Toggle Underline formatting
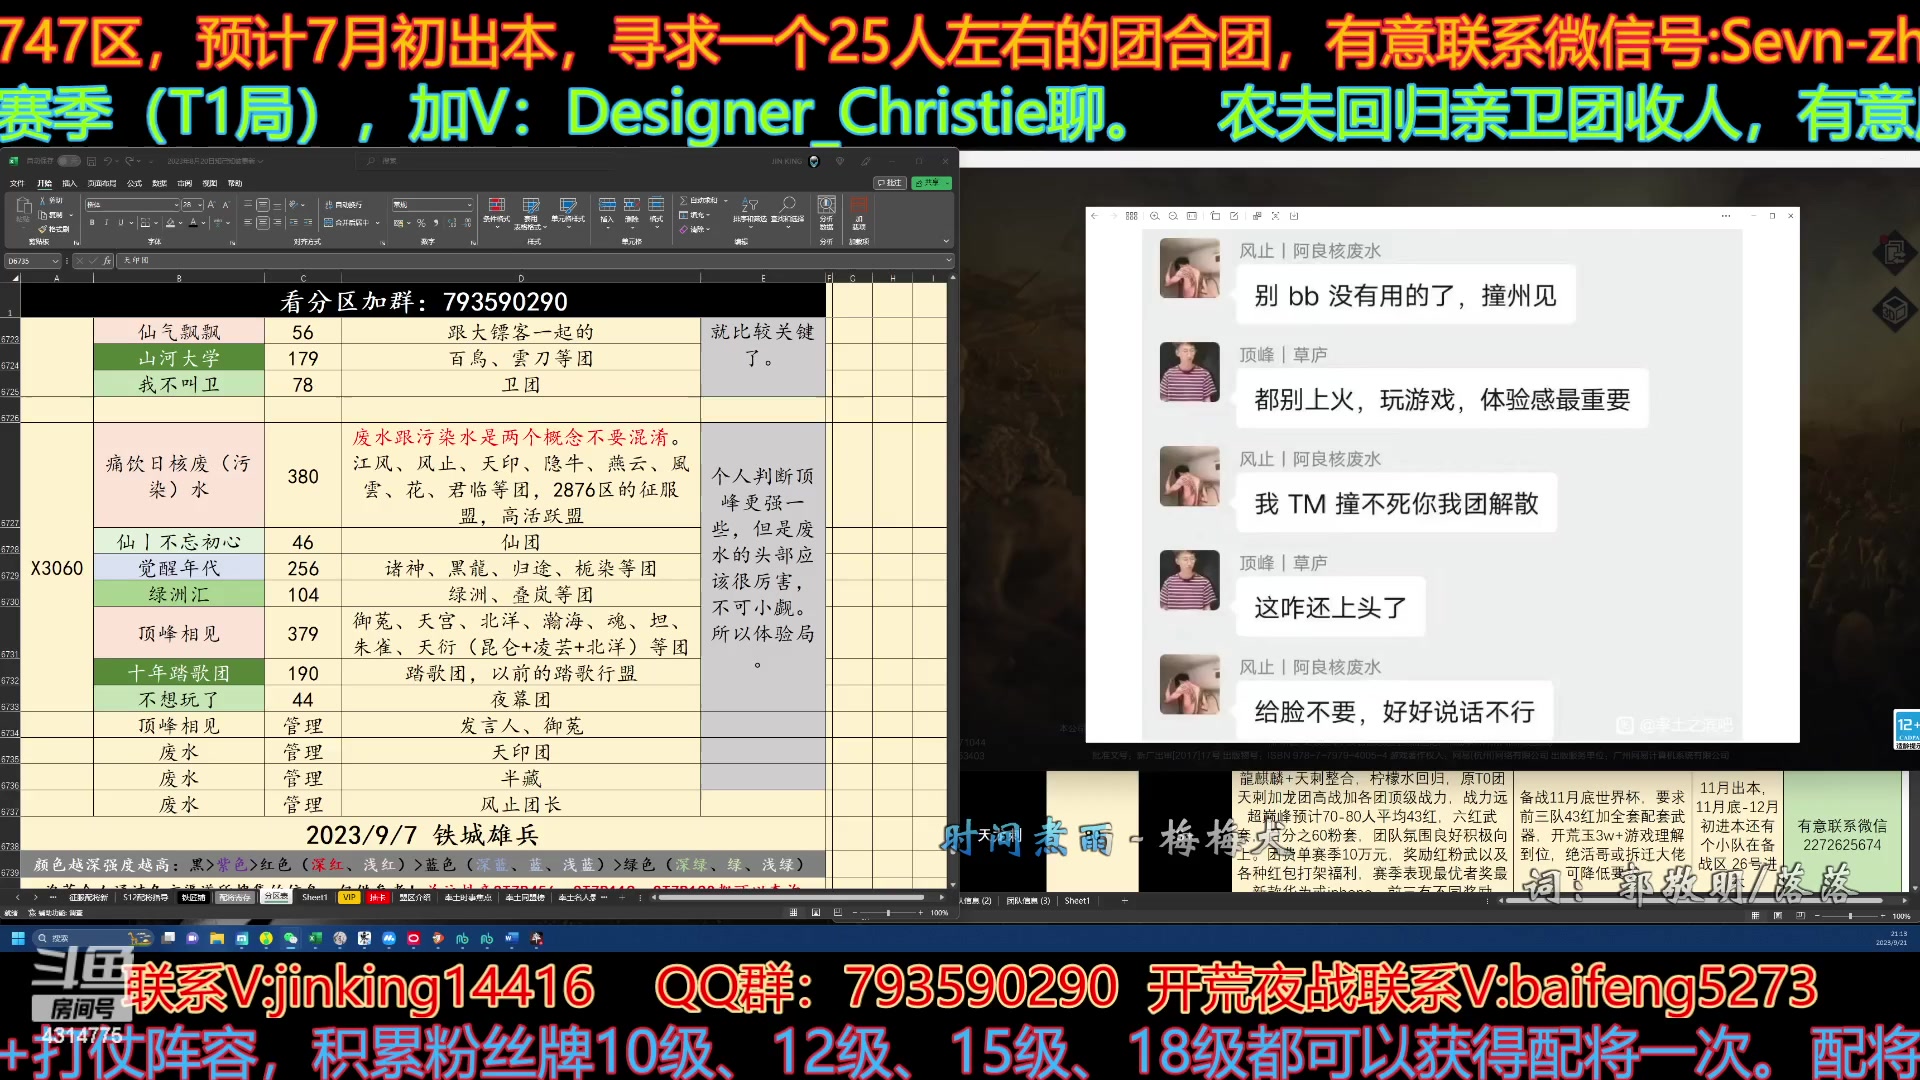This screenshot has height=1080, width=1920. point(121,222)
